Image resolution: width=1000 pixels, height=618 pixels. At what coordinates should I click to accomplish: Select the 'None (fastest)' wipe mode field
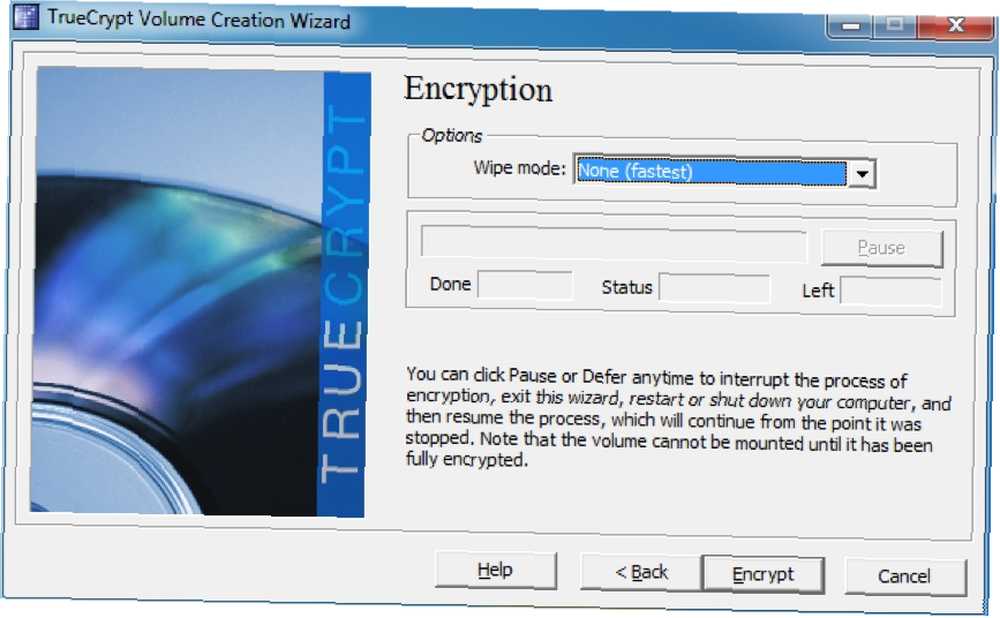(711, 172)
